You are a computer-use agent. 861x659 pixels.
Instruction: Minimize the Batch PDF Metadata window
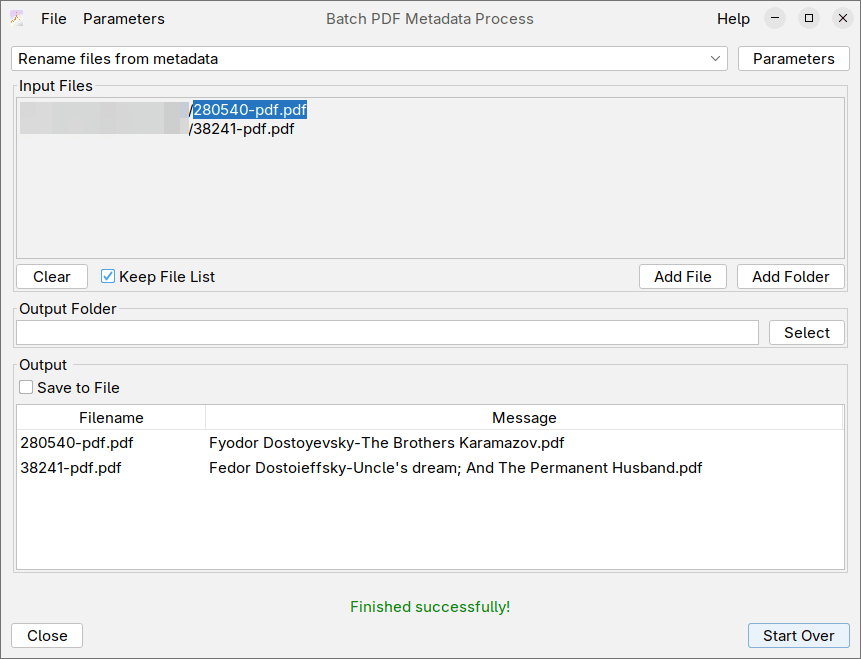[775, 18]
